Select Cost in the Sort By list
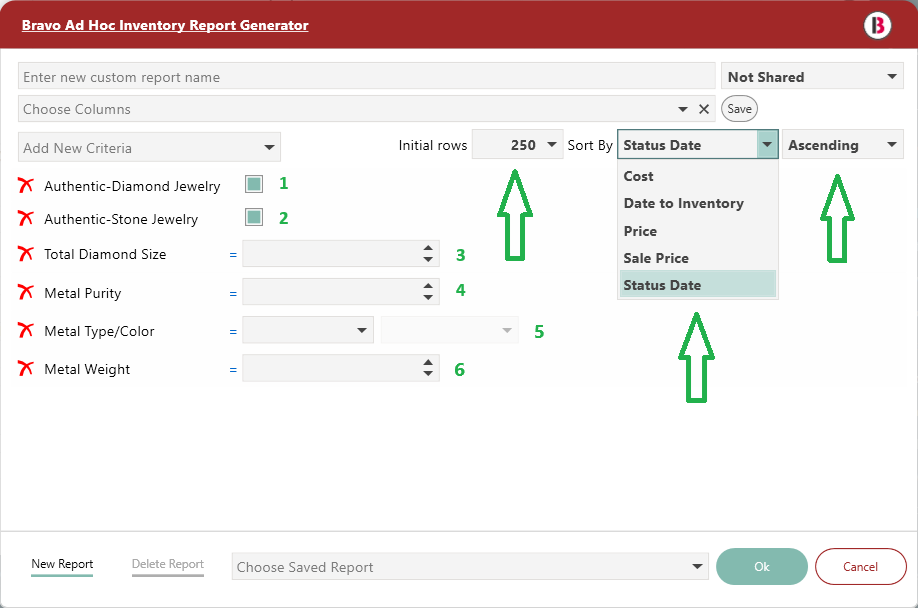This screenshot has width=918, height=608. pyautogui.click(x=697, y=176)
